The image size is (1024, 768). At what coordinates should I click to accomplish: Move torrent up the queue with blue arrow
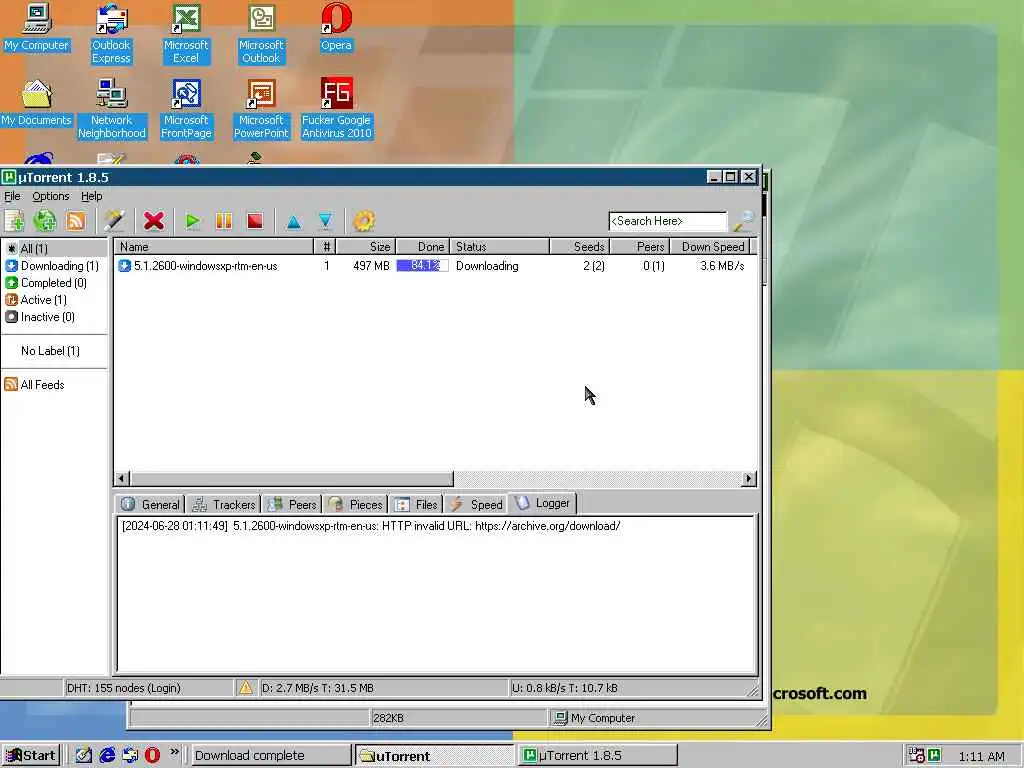click(x=294, y=222)
